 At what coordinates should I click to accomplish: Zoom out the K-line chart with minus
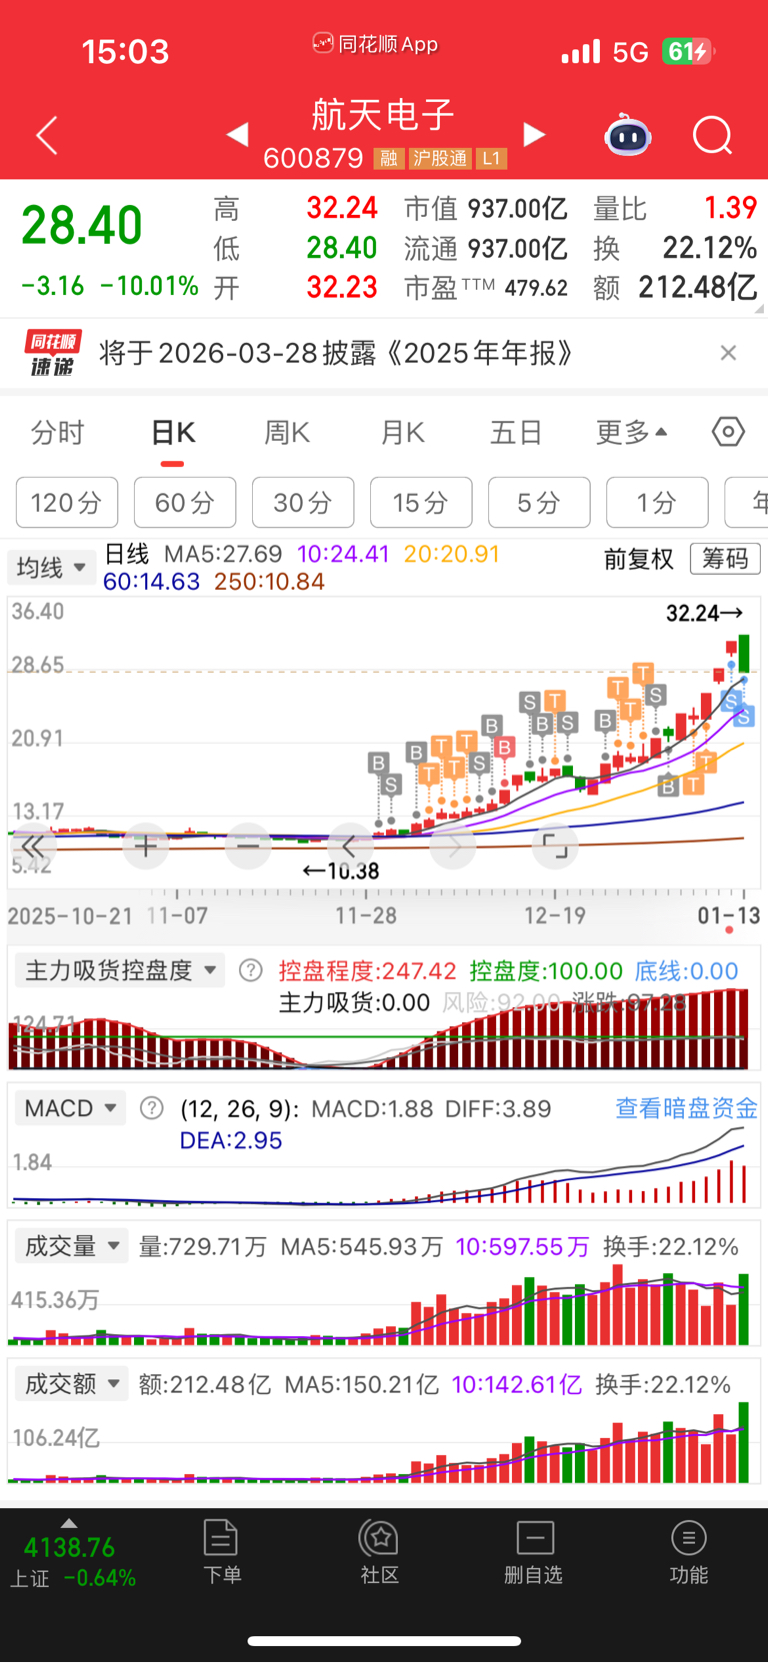[248, 846]
